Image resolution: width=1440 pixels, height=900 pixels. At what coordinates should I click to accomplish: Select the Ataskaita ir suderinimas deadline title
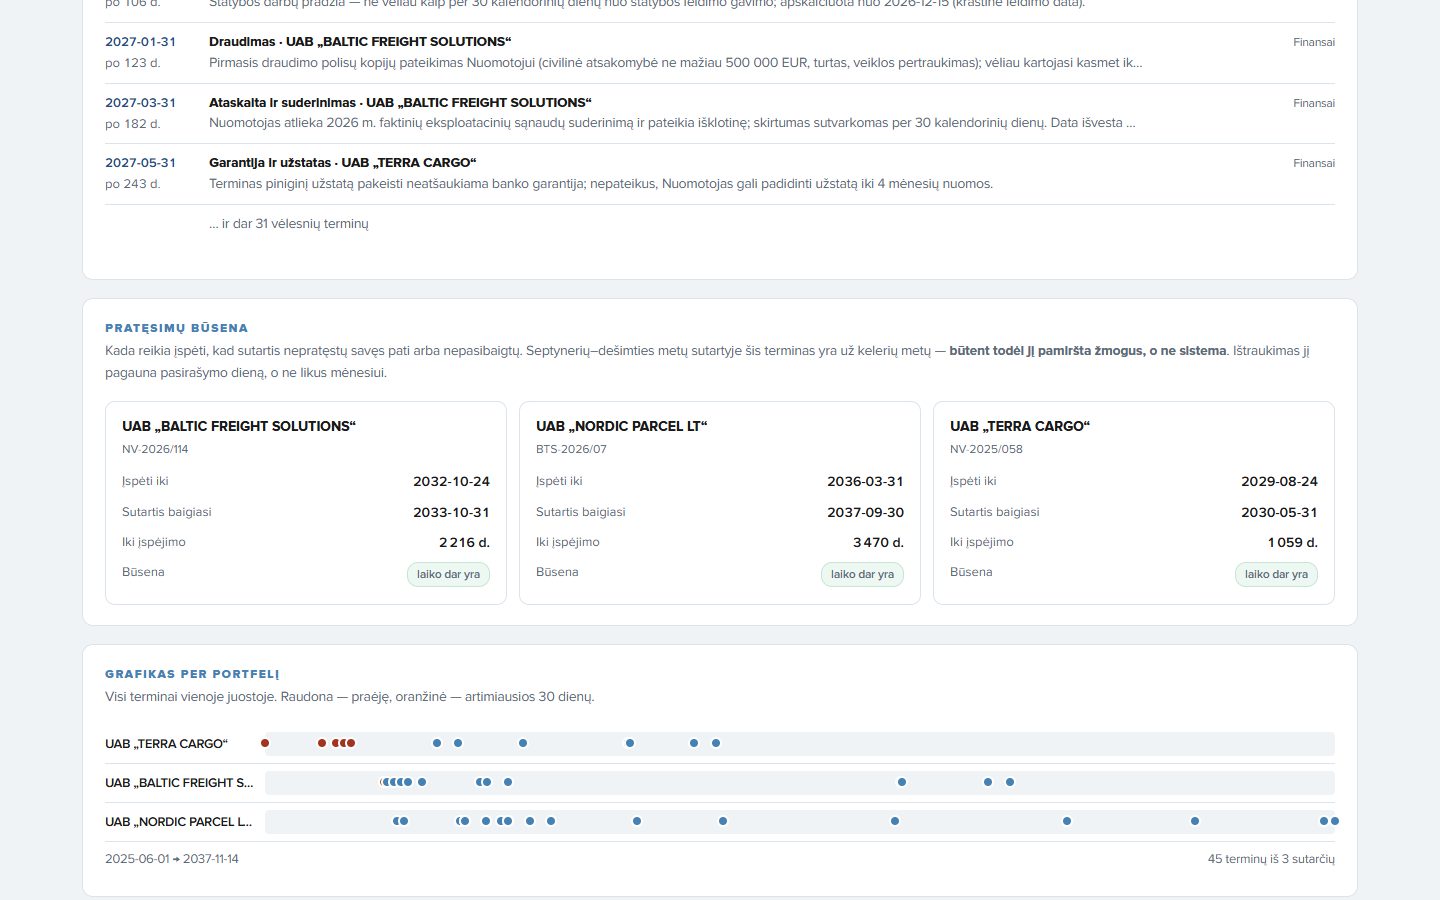coord(400,103)
